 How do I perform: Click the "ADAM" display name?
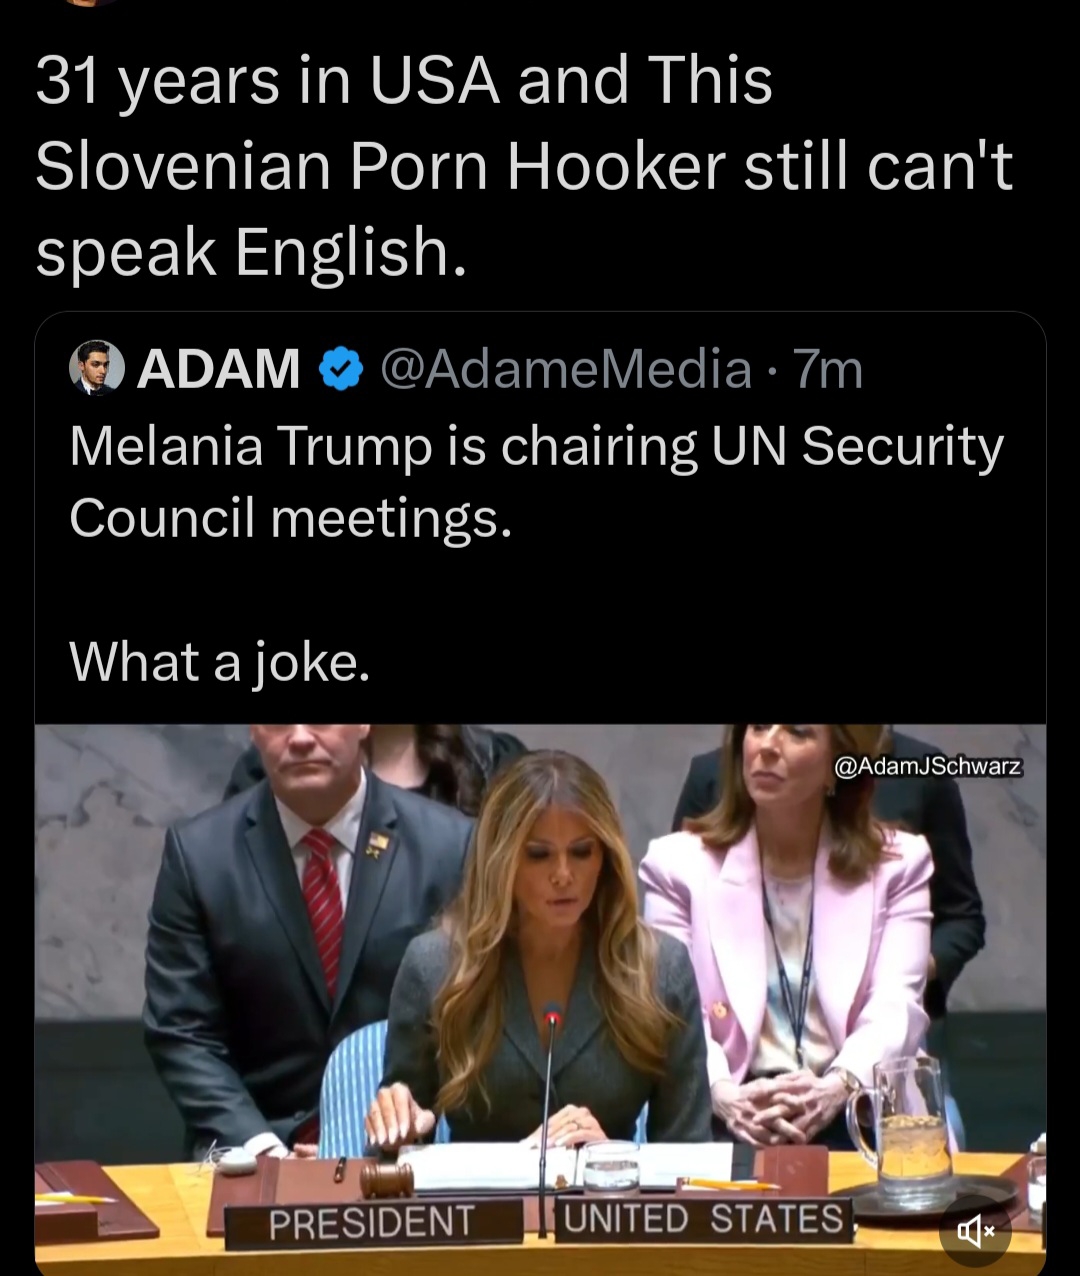tap(218, 369)
